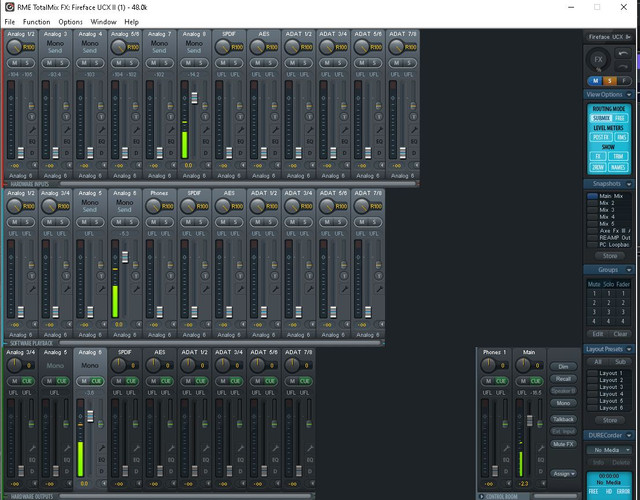Click the Talkback button
The image size is (640, 500).
pyautogui.click(x=563, y=419)
